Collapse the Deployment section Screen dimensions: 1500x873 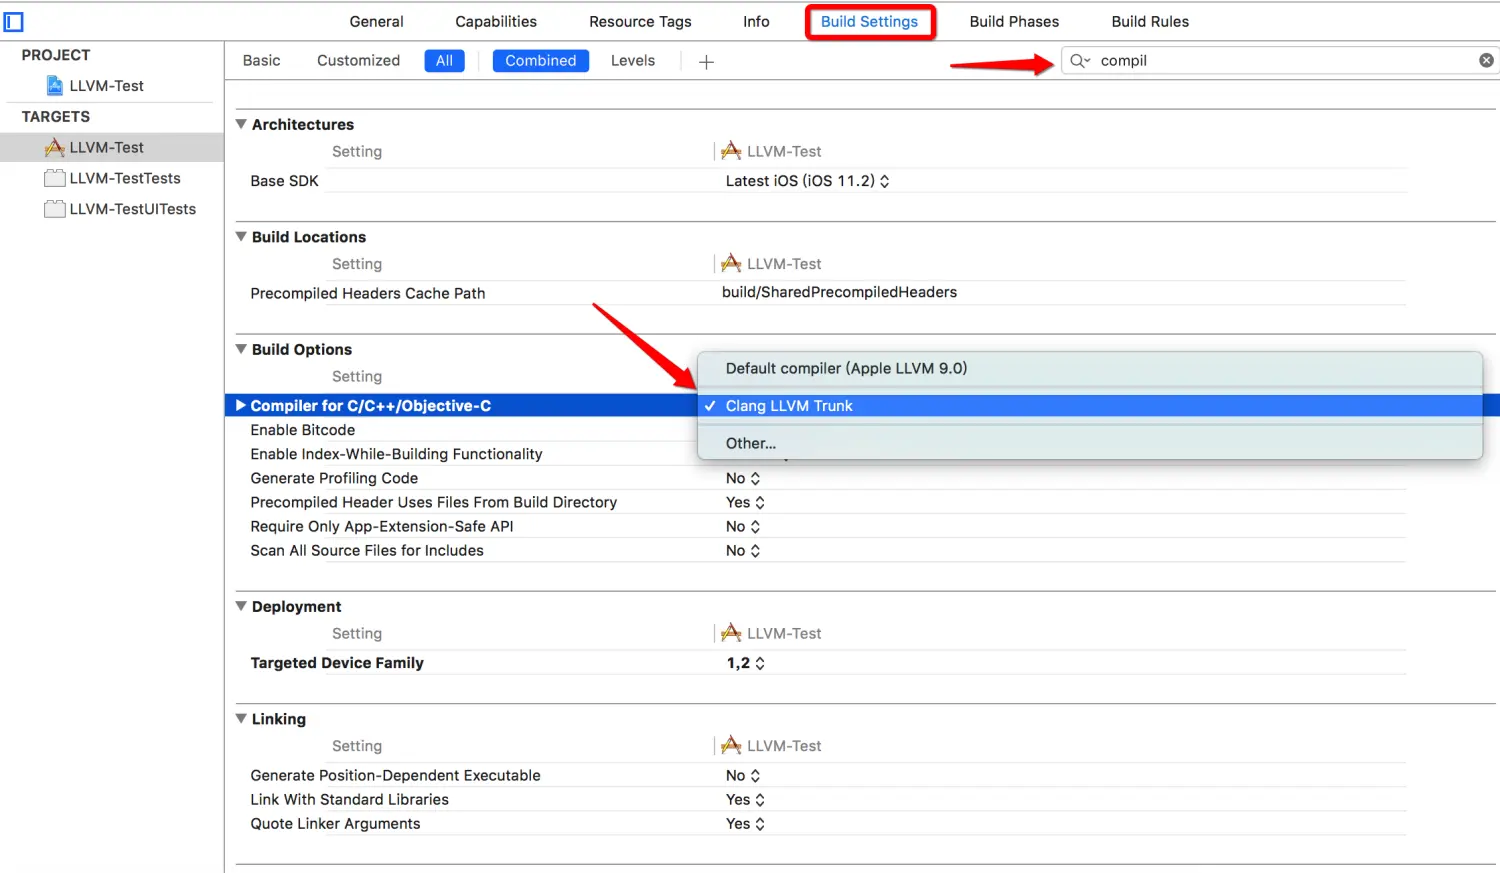pyautogui.click(x=241, y=606)
